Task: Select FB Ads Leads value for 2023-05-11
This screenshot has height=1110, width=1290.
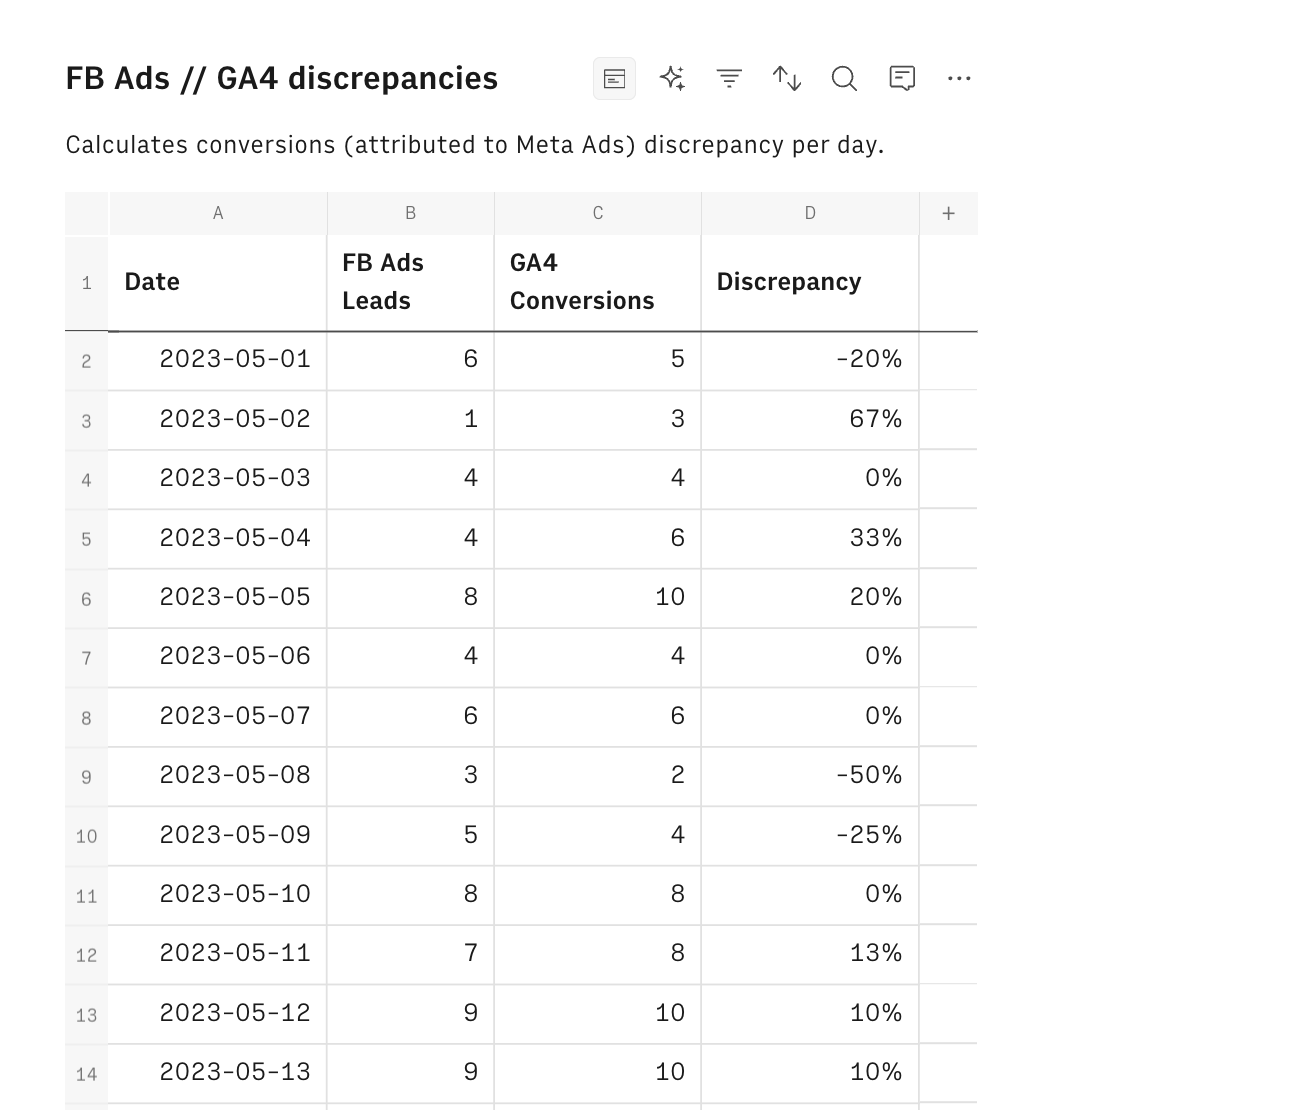Action: (x=411, y=954)
